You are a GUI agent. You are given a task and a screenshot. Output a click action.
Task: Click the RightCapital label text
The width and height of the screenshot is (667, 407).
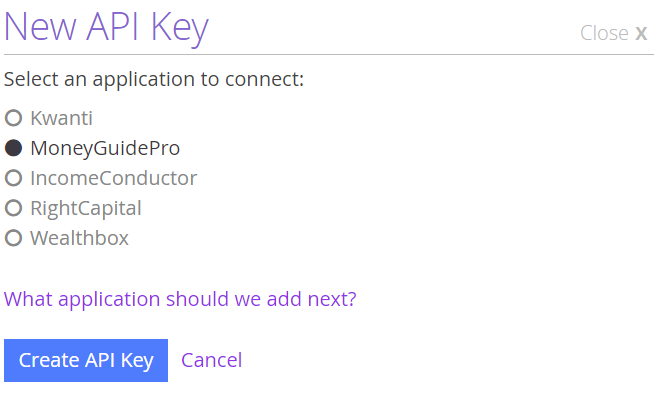(86, 209)
